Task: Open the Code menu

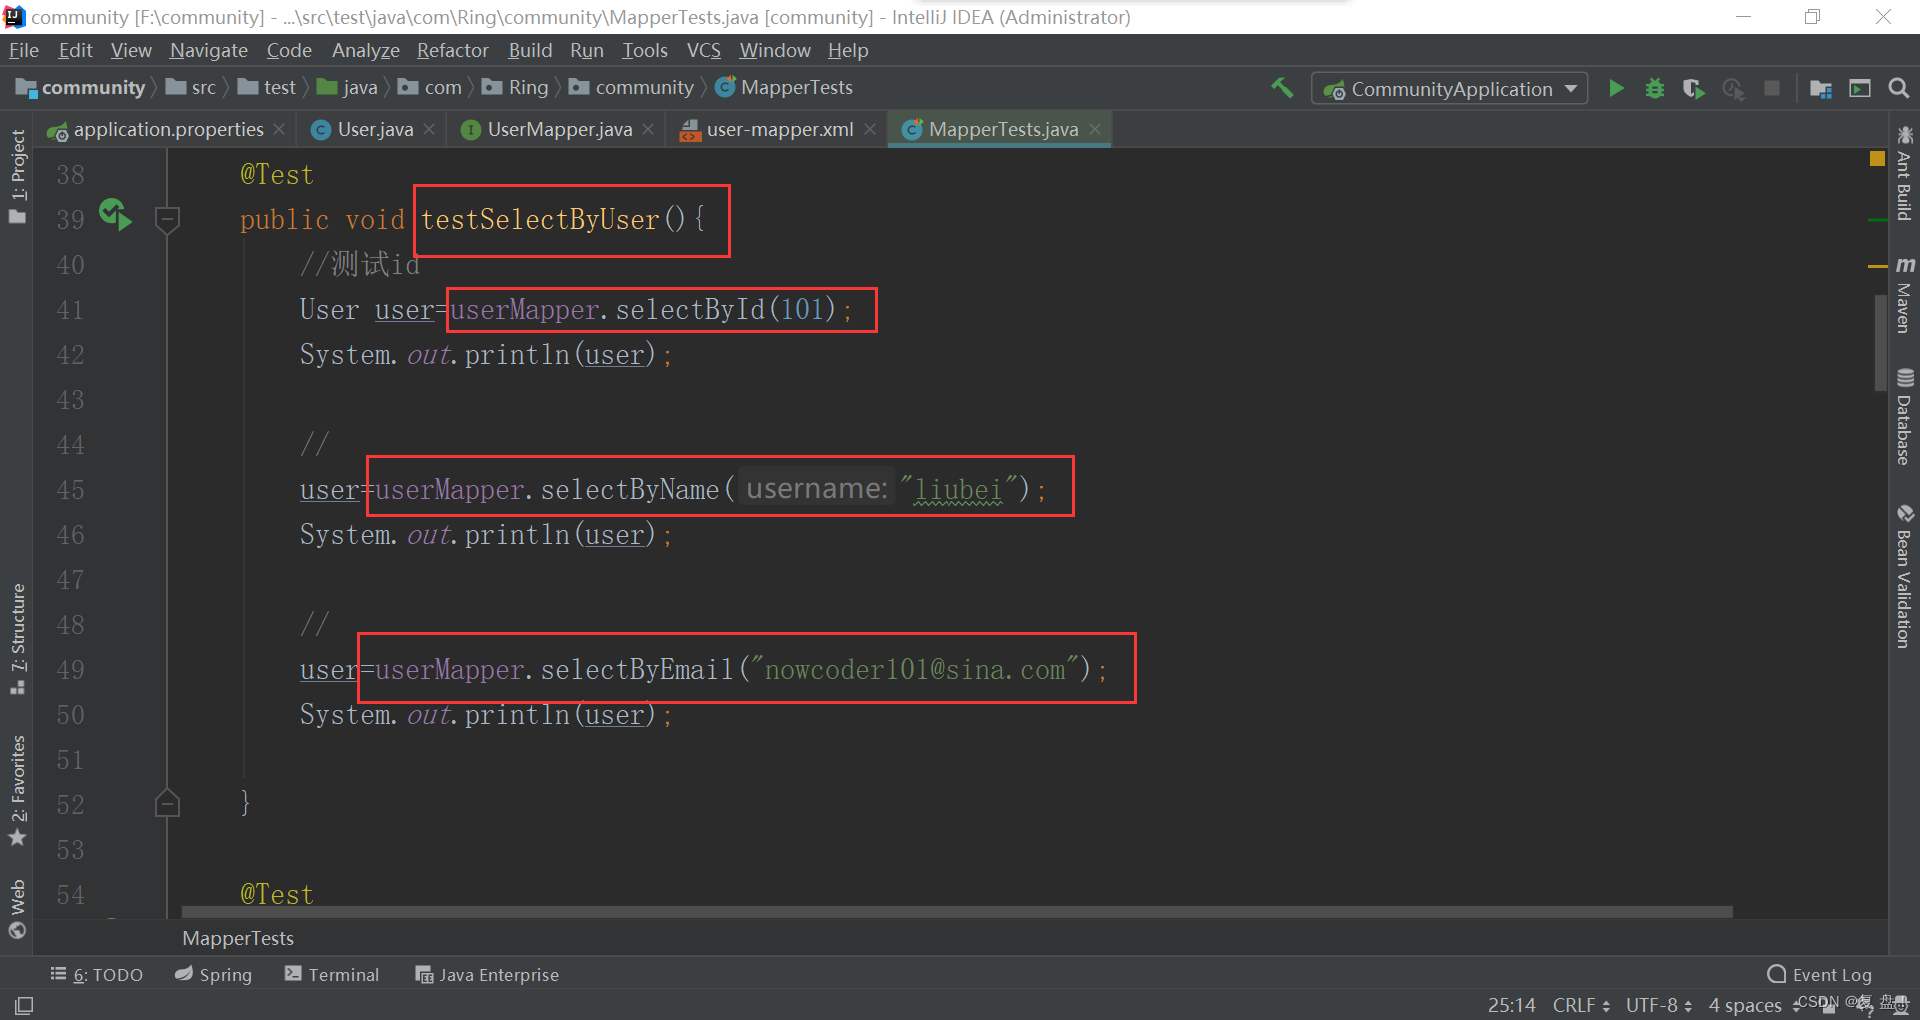Action: coord(289,50)
